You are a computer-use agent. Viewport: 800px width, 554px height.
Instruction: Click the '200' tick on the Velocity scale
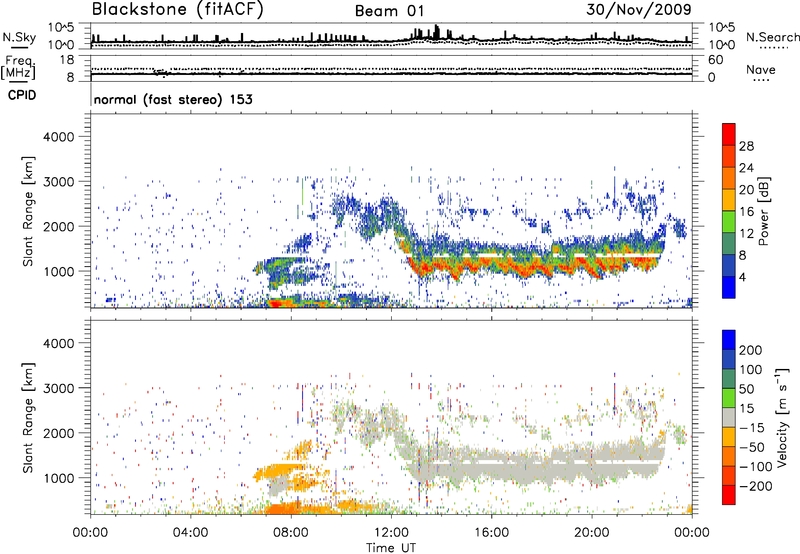click(751, 350)
